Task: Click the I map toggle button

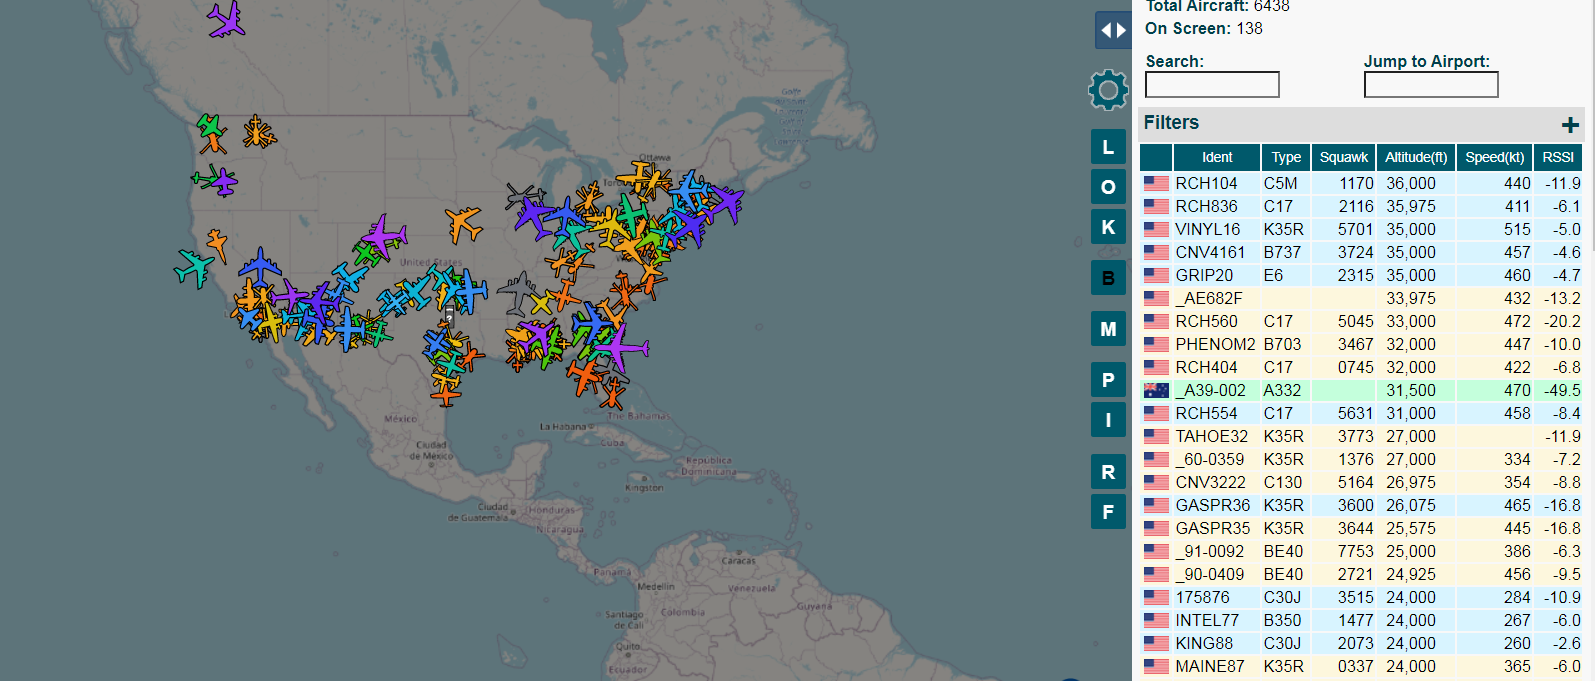Action: click(x=1108, y=420)
